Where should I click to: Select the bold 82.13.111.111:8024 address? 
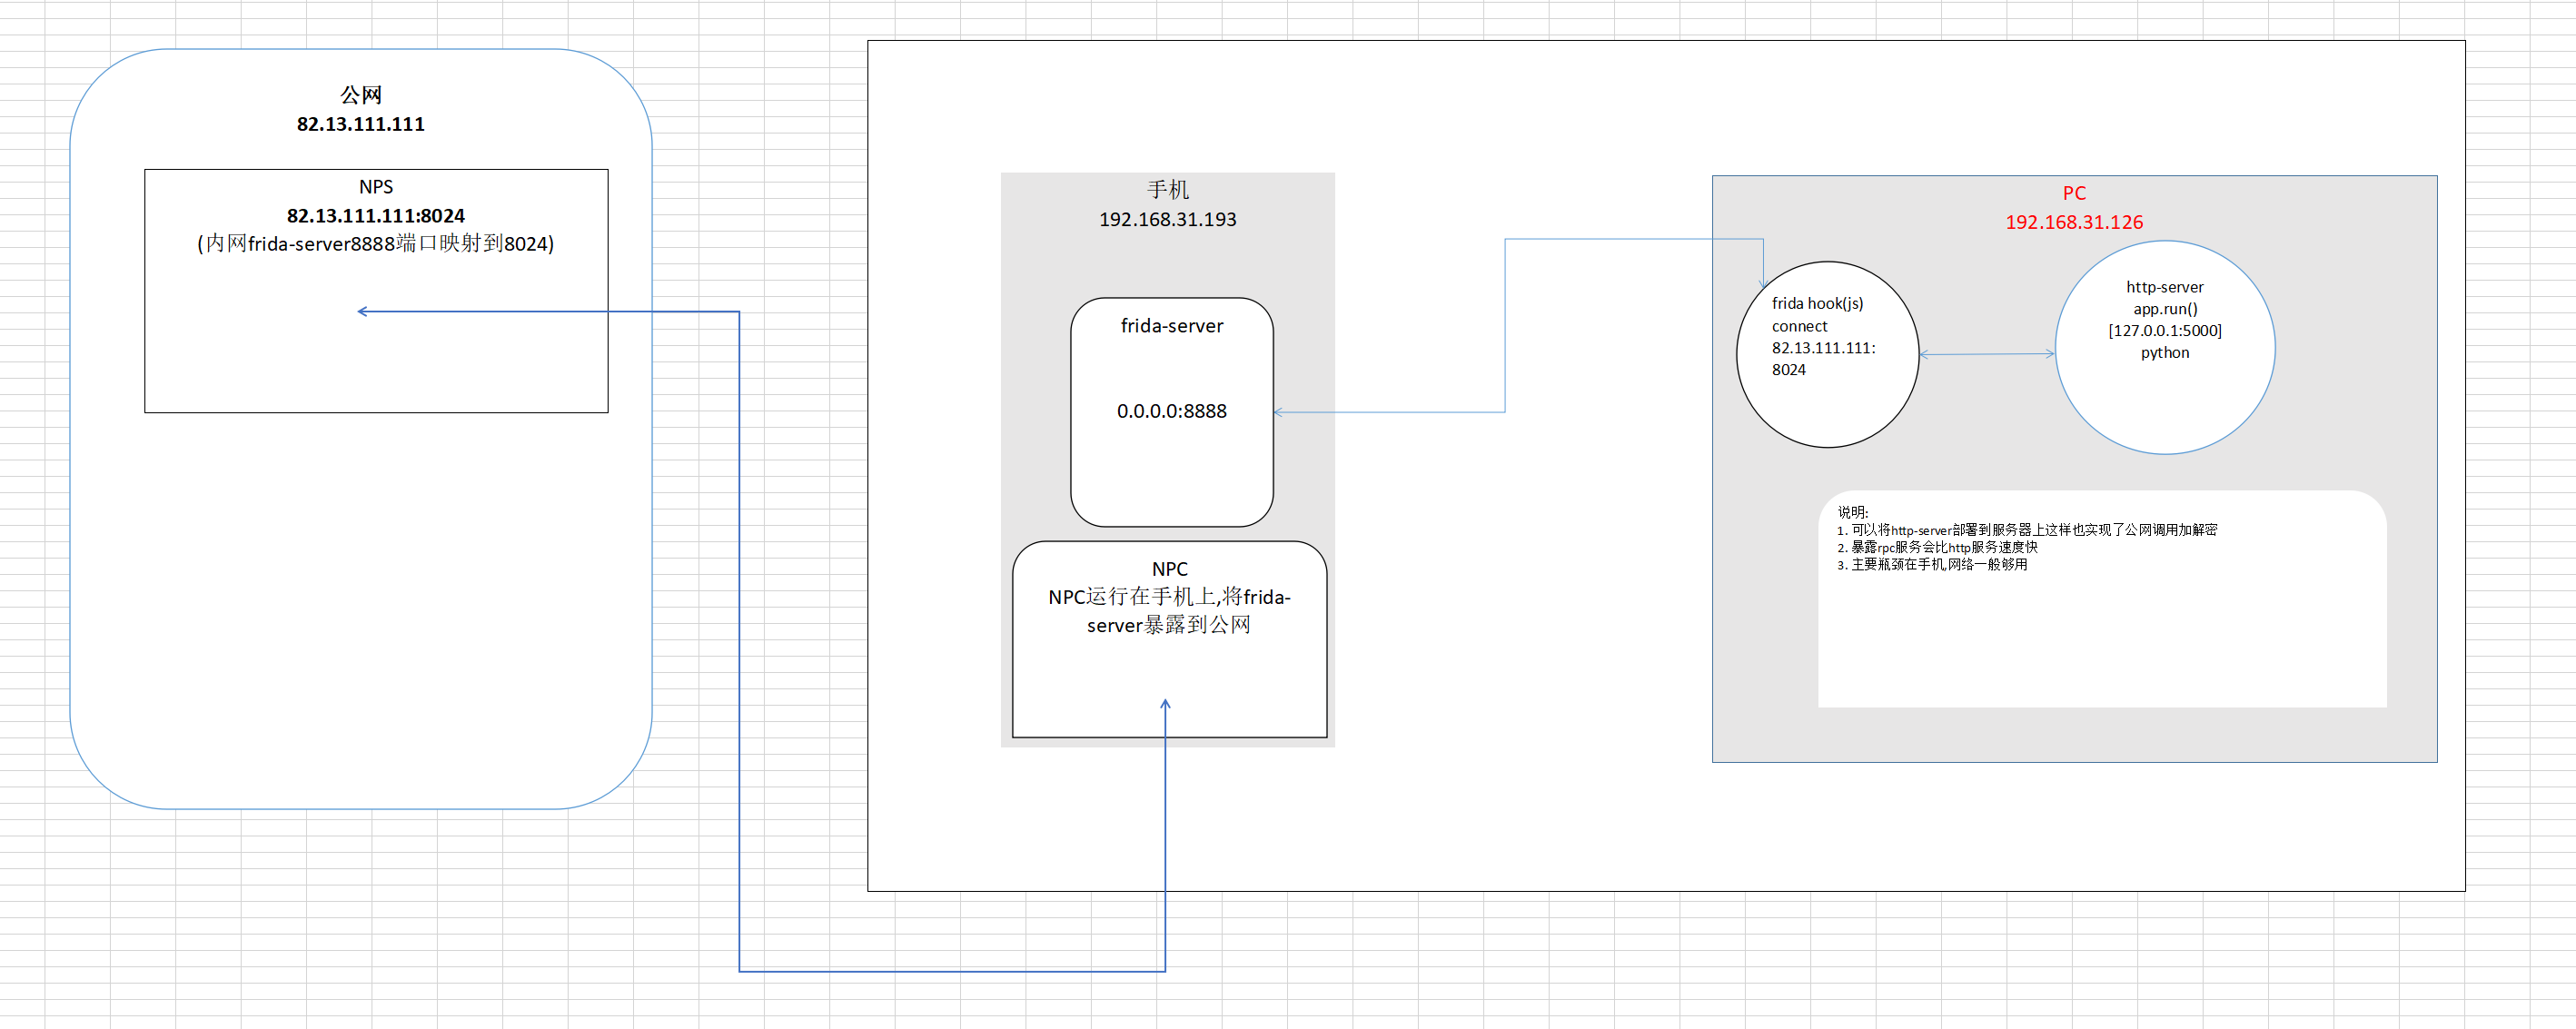pyautogui.click(x=376, y=216)
